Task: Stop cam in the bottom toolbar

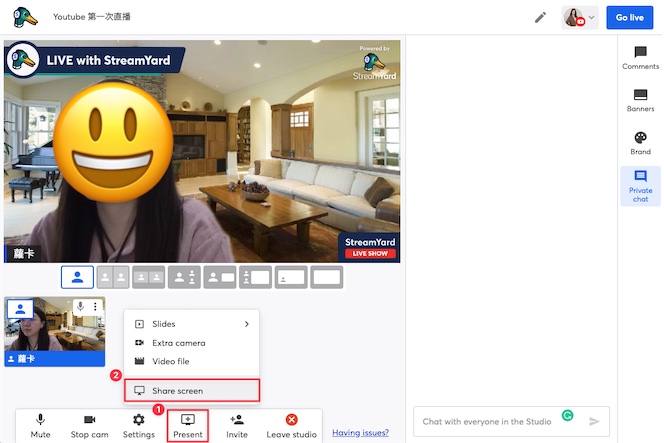Action: [x=89, y=426]
